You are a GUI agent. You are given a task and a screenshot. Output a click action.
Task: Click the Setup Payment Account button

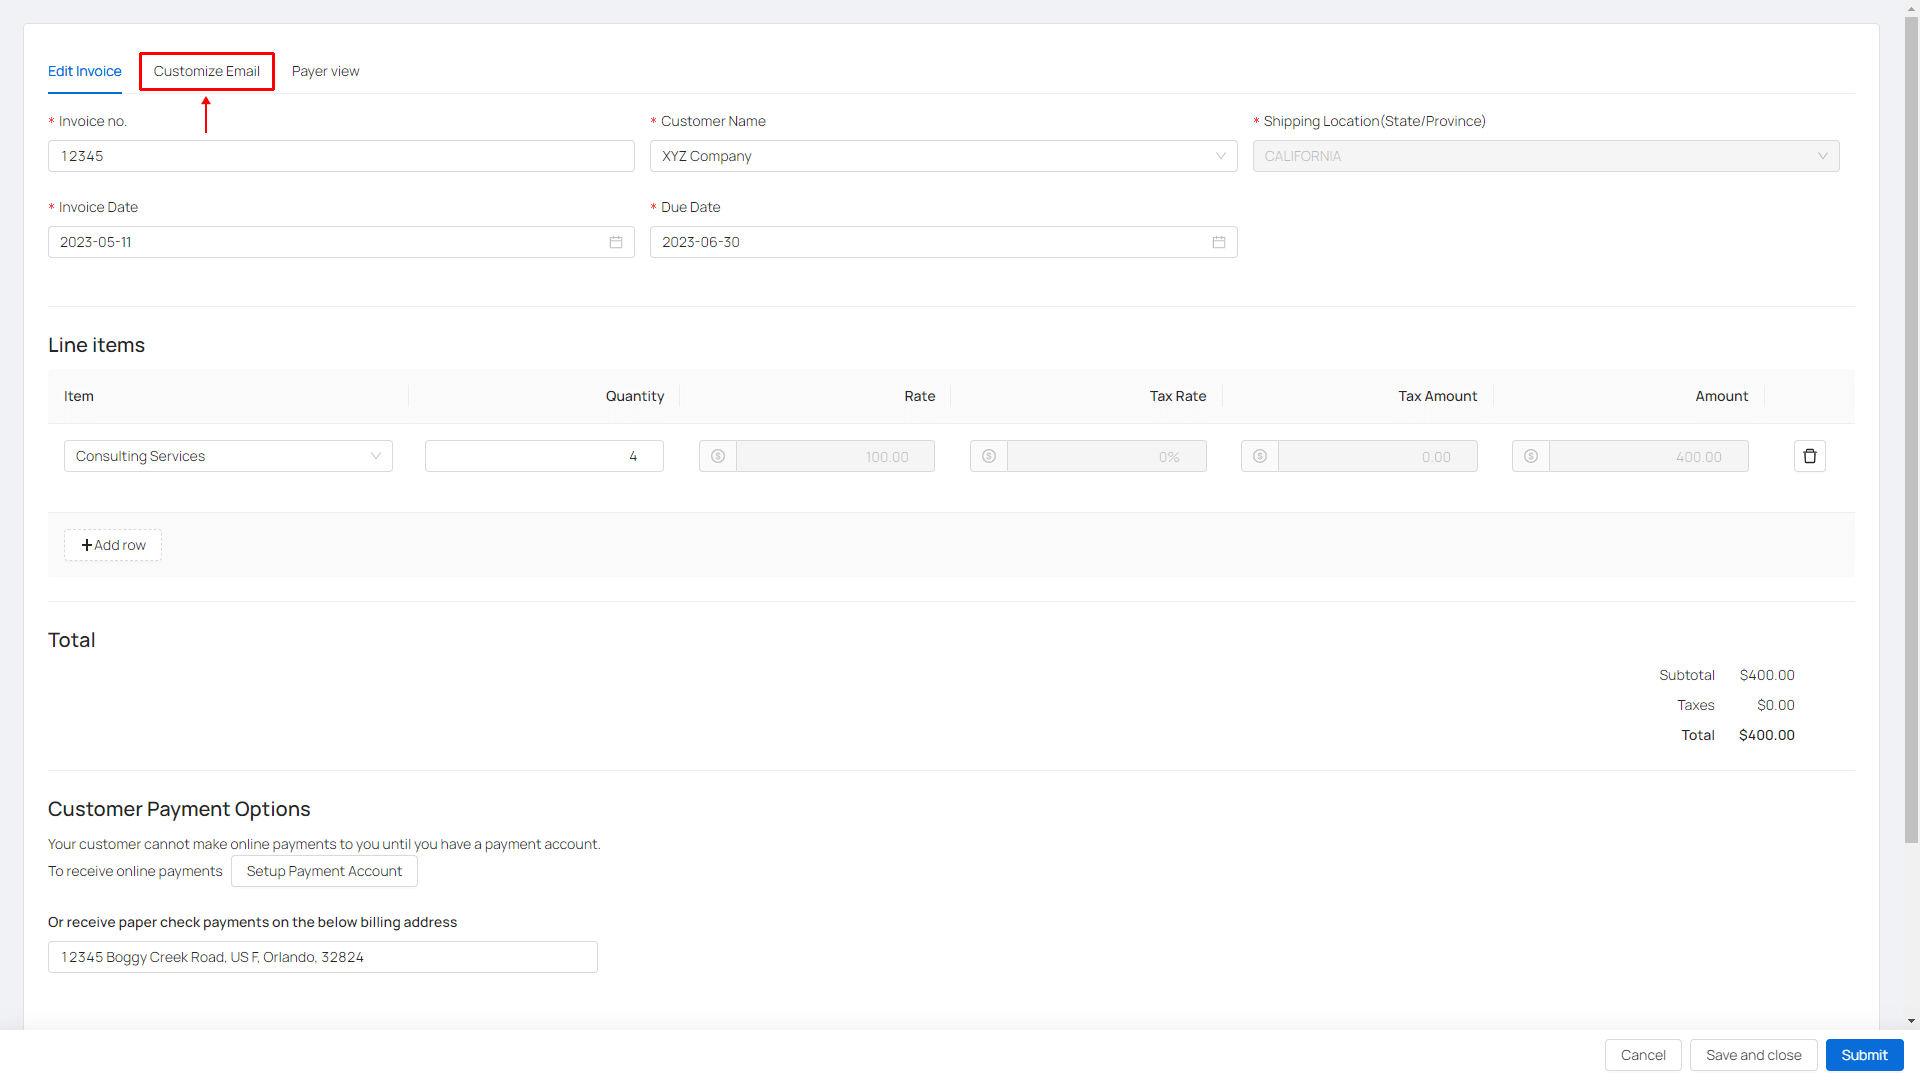(324, 871)
